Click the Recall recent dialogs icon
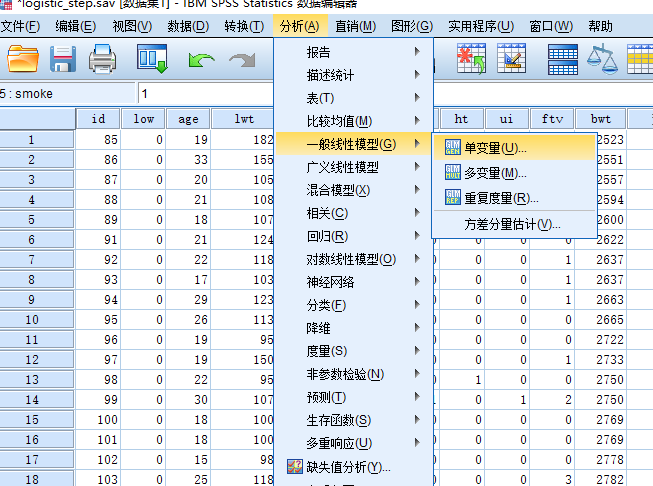This screenshot has height=486, width=653. coord(152,59)
